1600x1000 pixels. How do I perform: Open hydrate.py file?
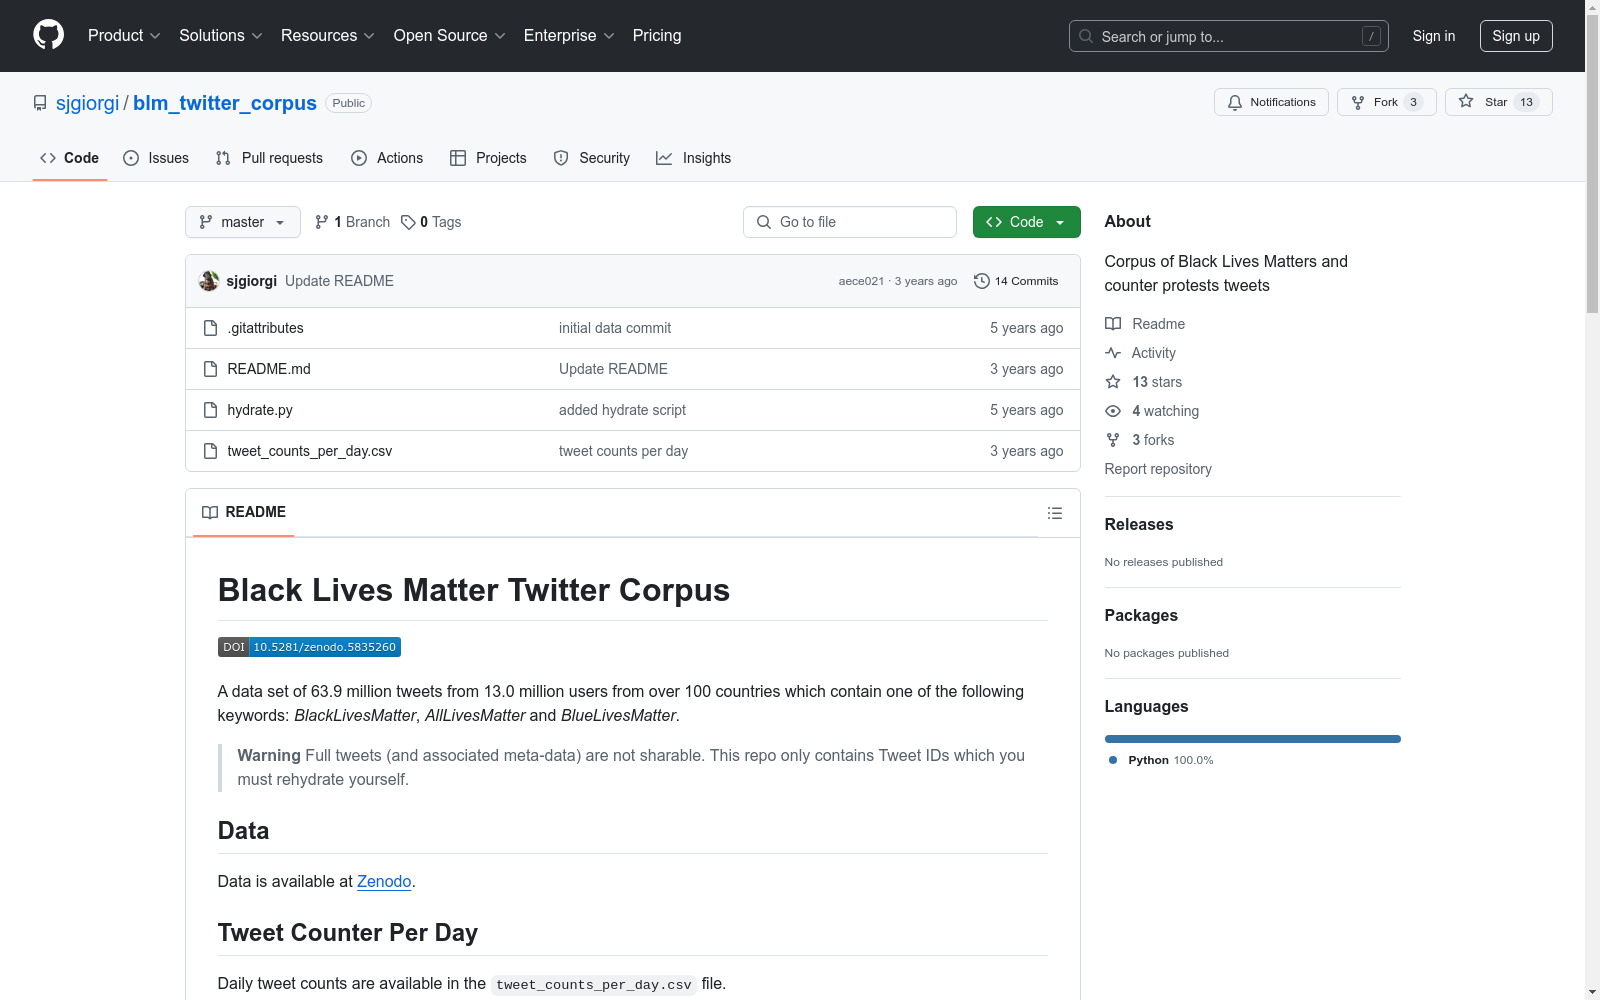[260, 410]
